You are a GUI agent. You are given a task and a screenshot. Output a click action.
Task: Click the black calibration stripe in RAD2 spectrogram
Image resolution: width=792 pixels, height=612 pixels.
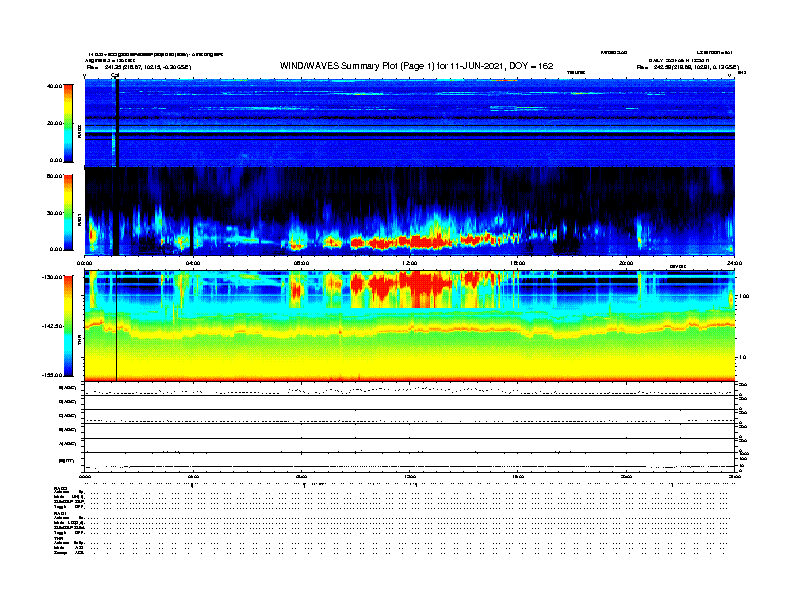[117, 123]
